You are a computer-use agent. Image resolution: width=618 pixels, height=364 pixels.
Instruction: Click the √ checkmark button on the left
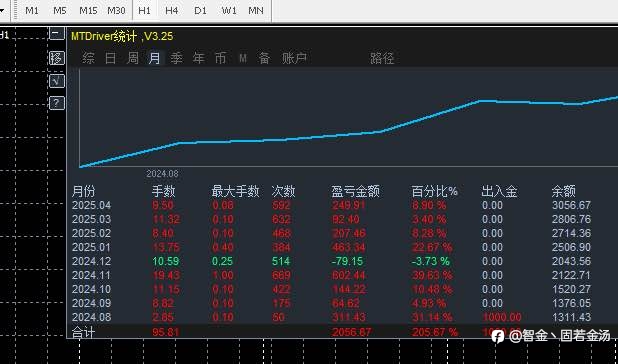tap(56, 81)
